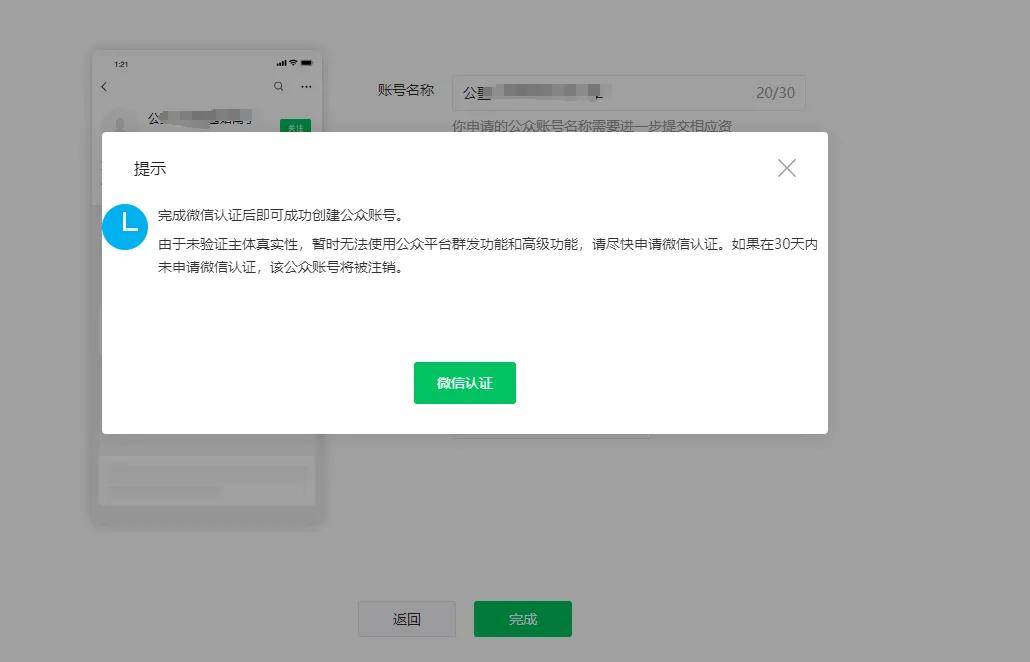Close the 提示 dialog with the X
The image size is (1030, 662).
coord(786,168)
